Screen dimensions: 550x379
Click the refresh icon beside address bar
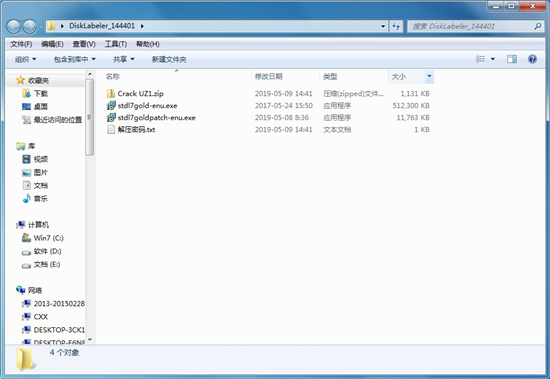point(396,26)
